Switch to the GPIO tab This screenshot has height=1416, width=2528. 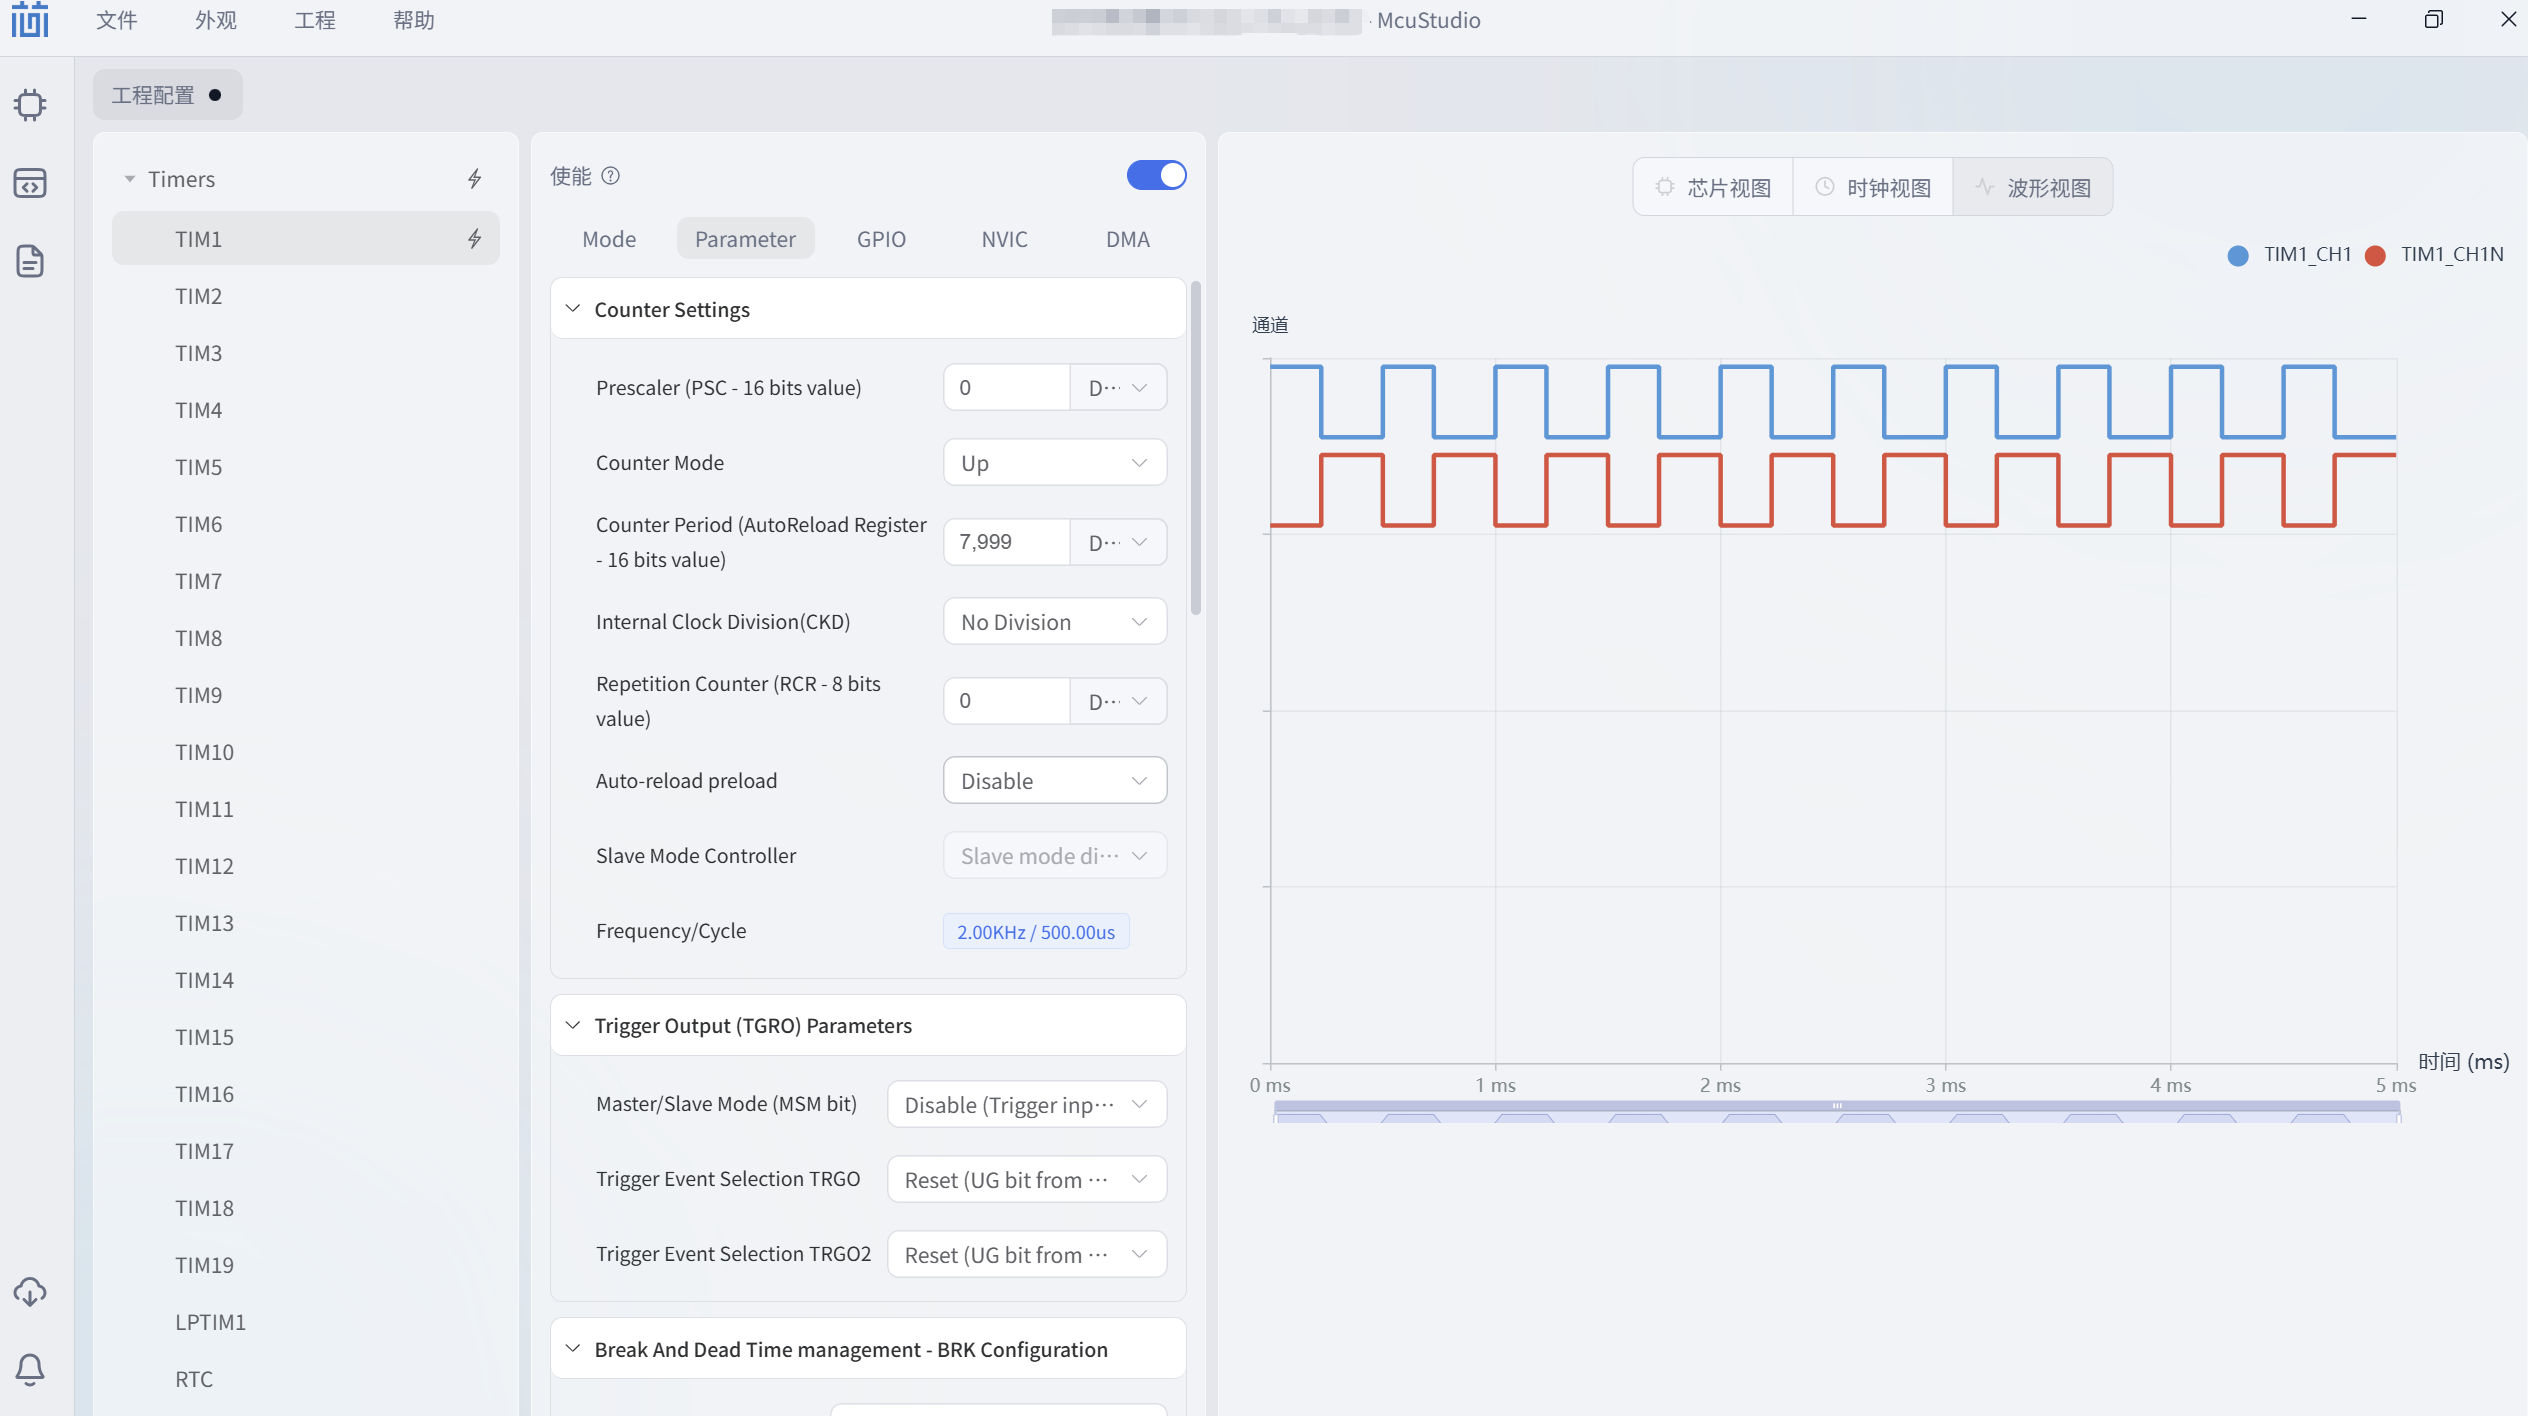pos(881,239)
